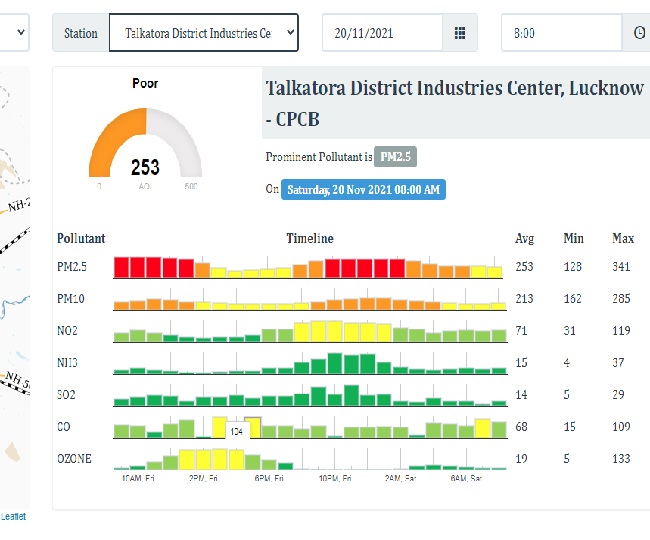The height and width of the screenshot is (540, 650).
Task: Expand the Station selection dropdown
Action: point(203,33)
